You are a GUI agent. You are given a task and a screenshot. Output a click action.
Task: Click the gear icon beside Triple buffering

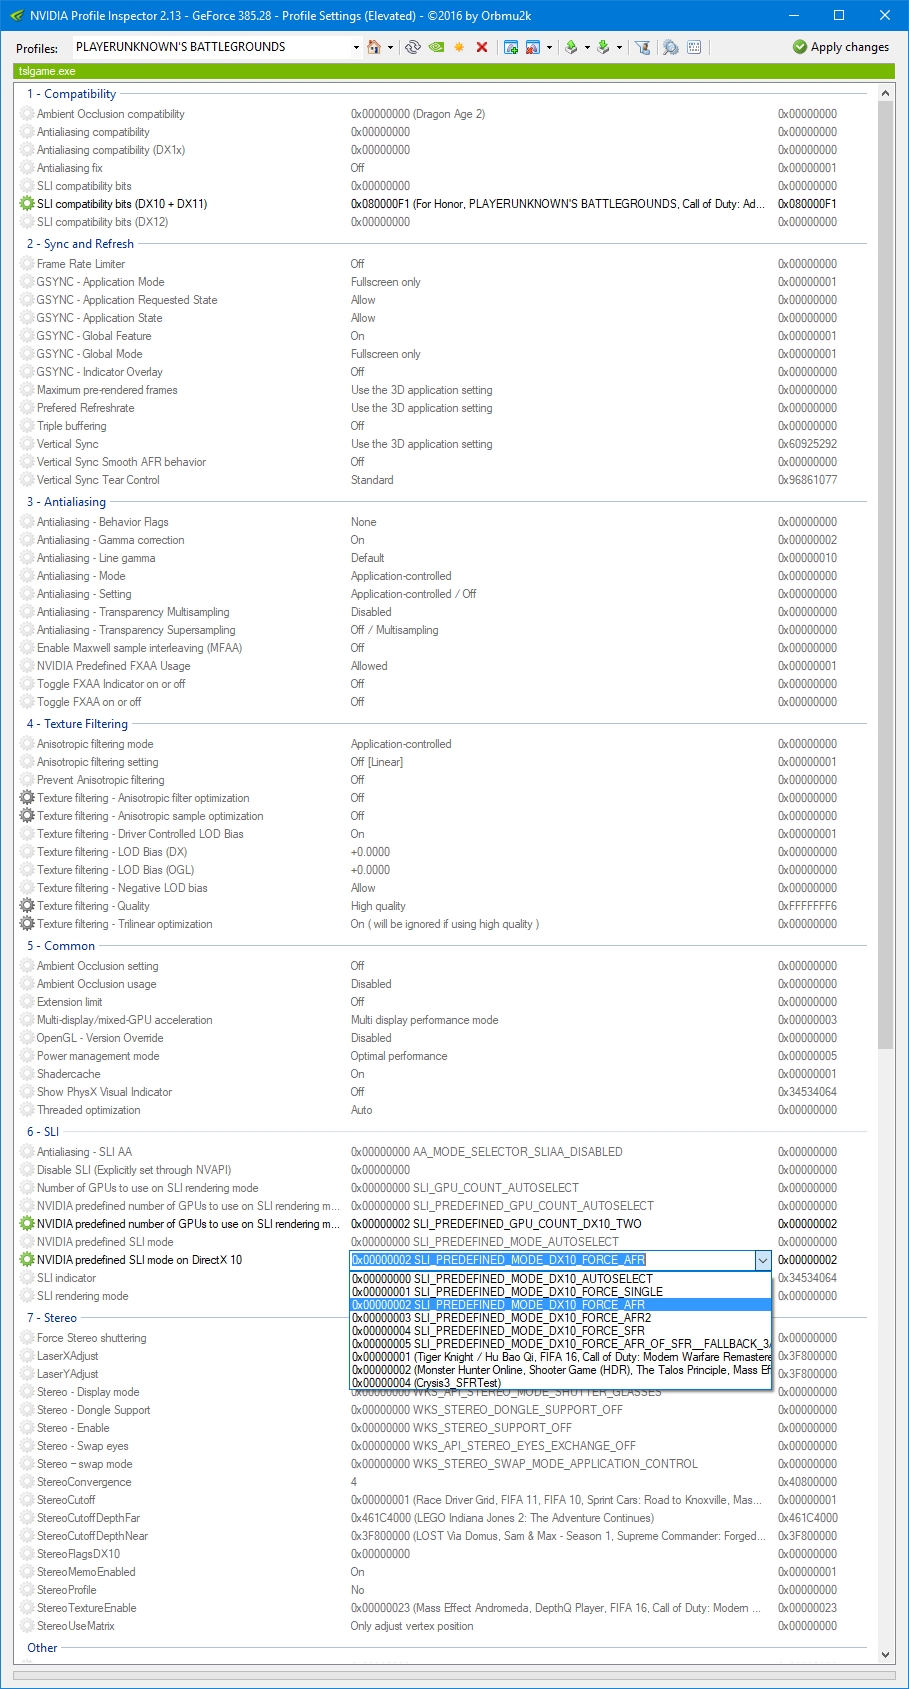point(27,426)
